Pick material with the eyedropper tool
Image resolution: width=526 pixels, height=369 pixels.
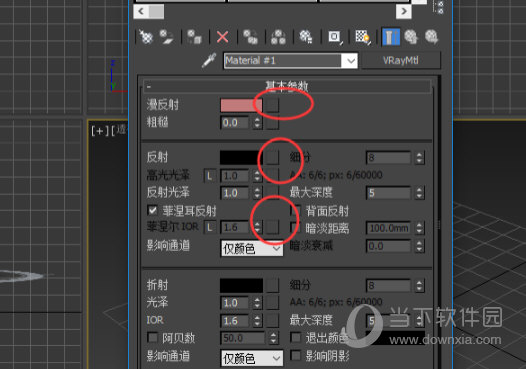[x=209, y=60]
